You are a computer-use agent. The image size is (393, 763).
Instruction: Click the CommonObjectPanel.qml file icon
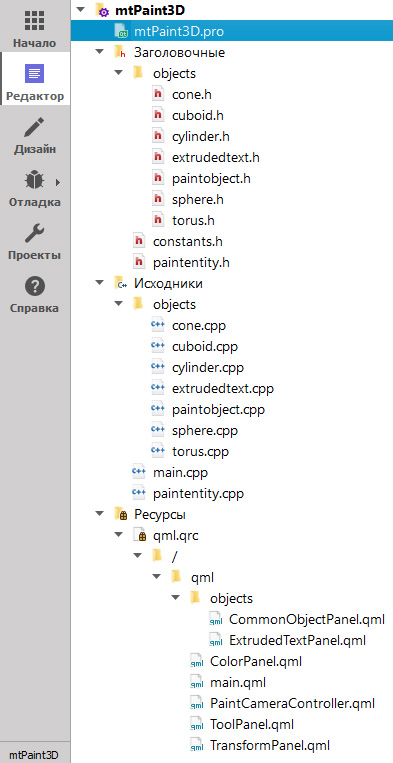coord(215,619)
